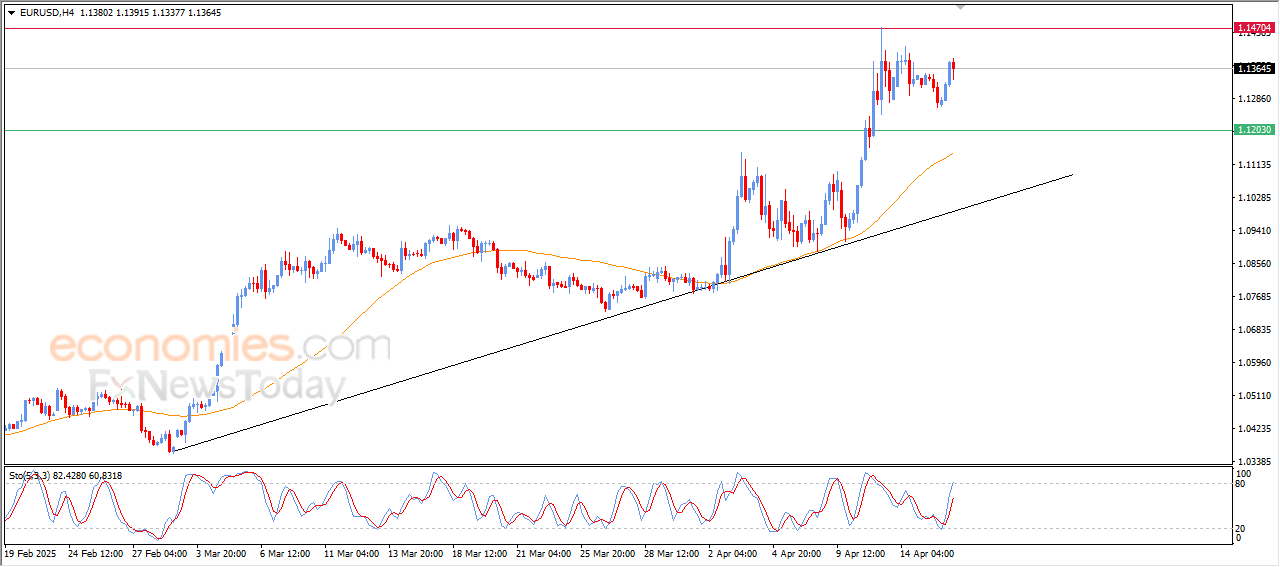The height and width of the screenshot is (567, 1280).
Task: Click the 19 Feb 2025 date label
Action: tap(28, 553)
